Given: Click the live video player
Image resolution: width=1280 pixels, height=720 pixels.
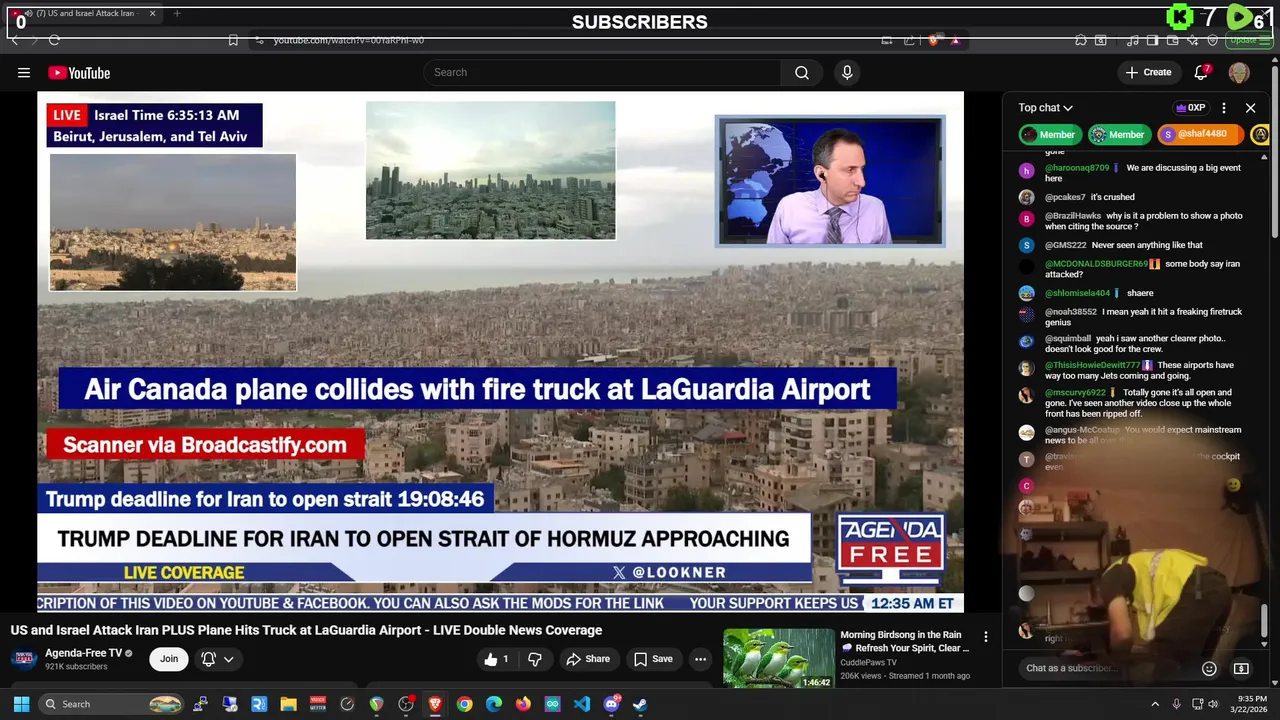Looking at the screenshot, I should [500, 352].
